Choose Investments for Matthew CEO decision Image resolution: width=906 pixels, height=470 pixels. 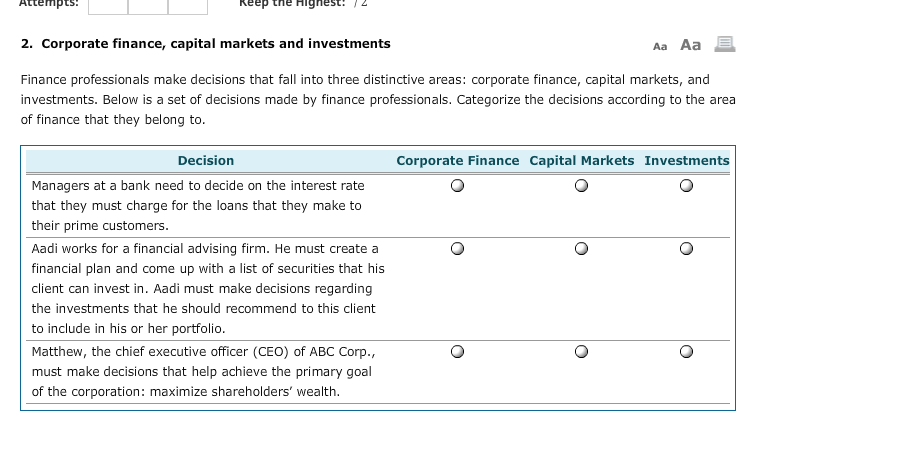686,352
